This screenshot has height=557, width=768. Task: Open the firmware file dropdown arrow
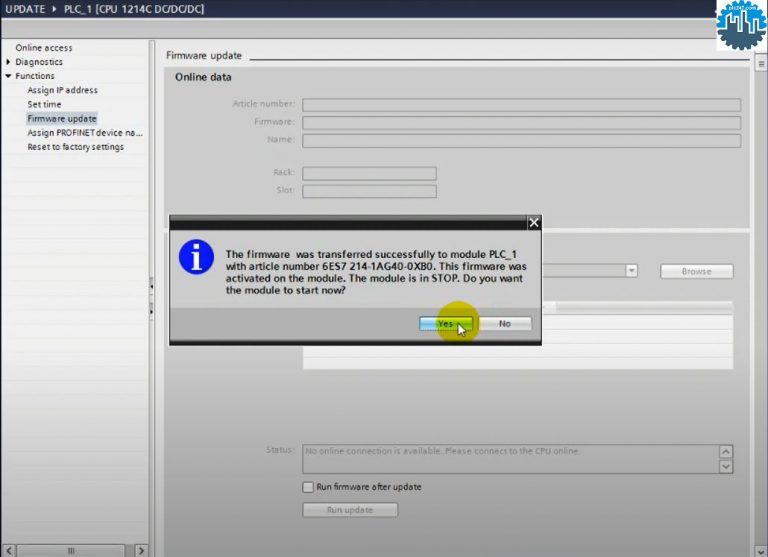pos(631,270)
